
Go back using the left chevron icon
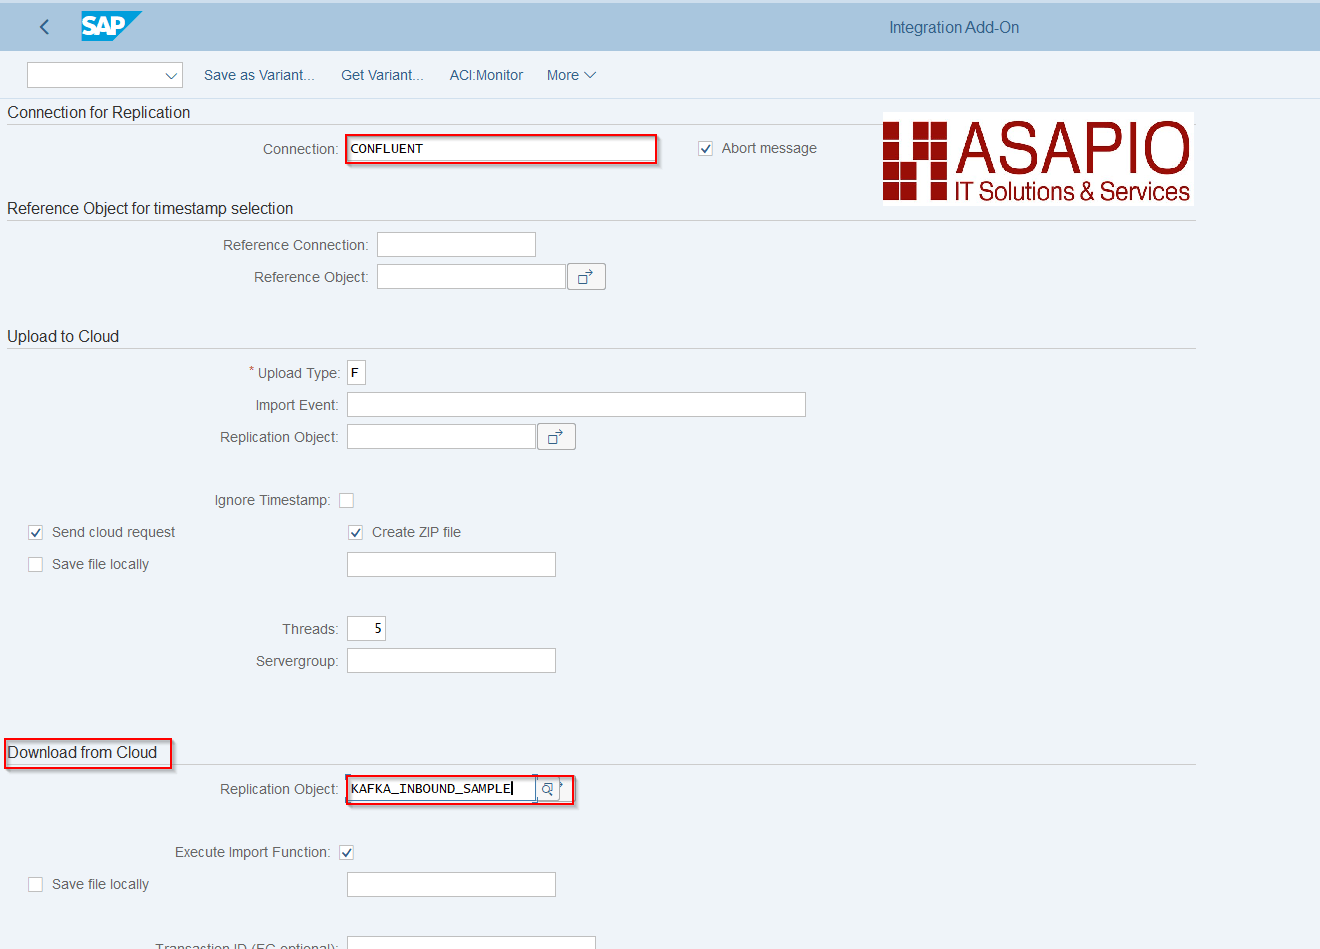44,27
